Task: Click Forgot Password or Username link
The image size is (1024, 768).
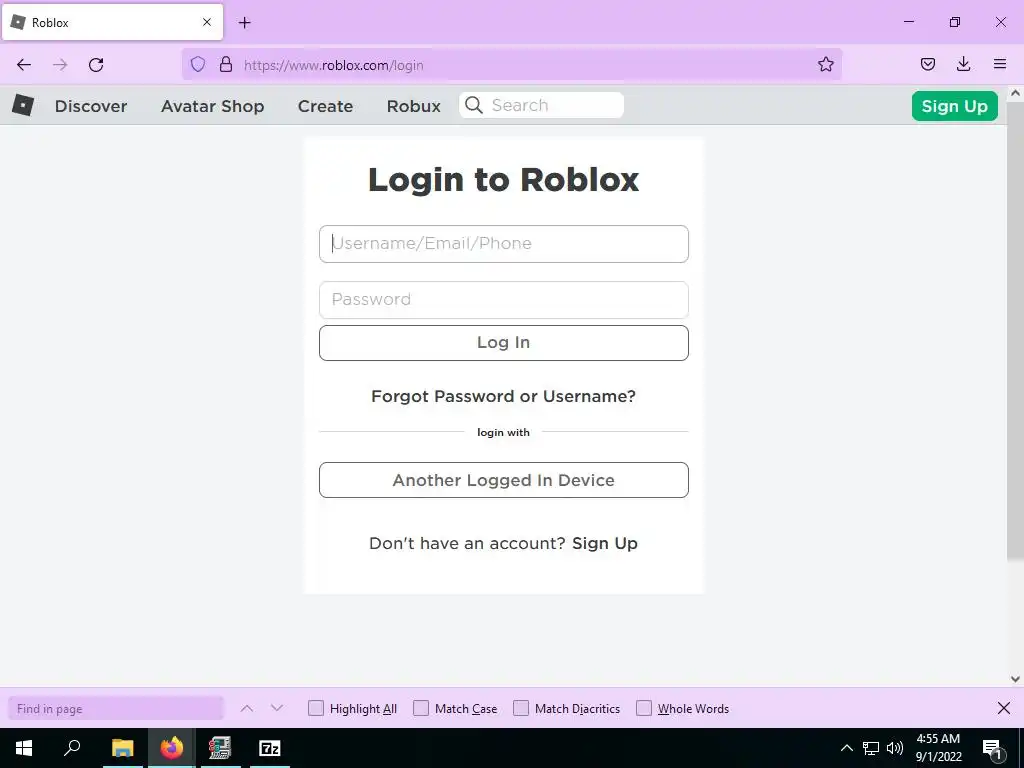Action: (x=504, y=396)
